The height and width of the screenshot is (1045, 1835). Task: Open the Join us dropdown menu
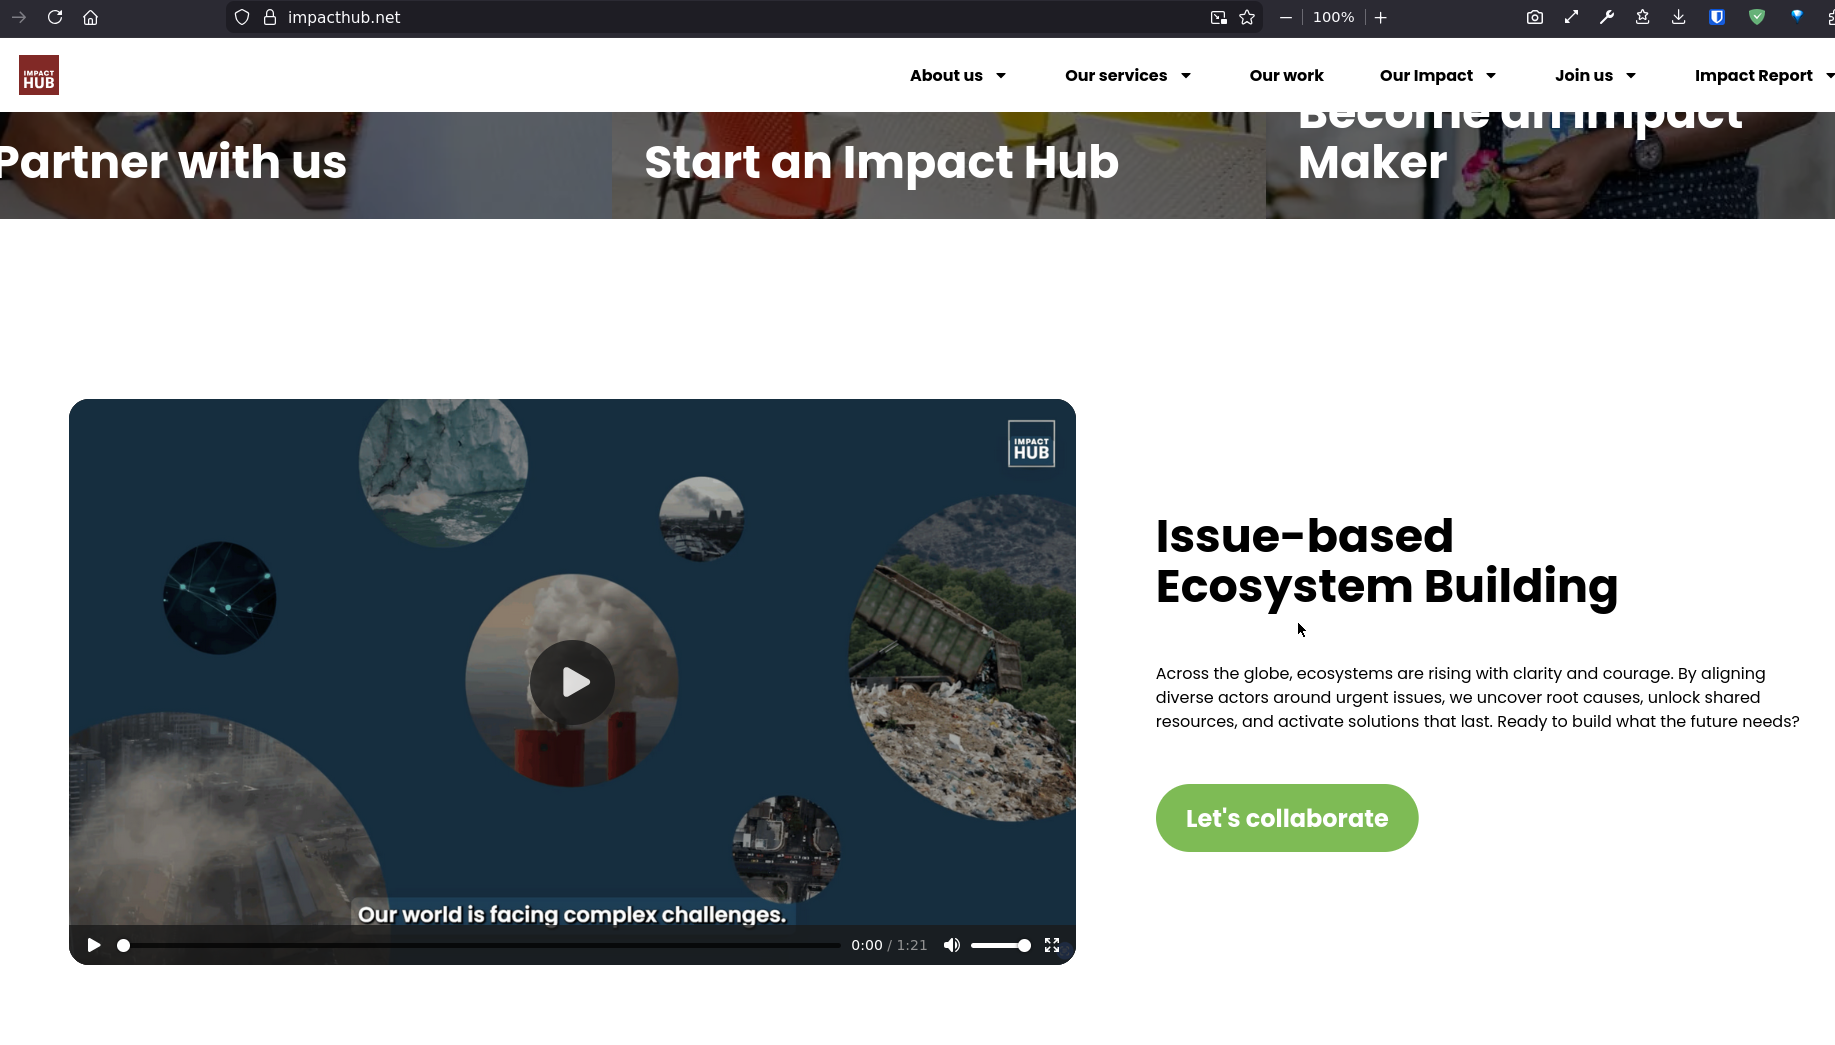1594,75
